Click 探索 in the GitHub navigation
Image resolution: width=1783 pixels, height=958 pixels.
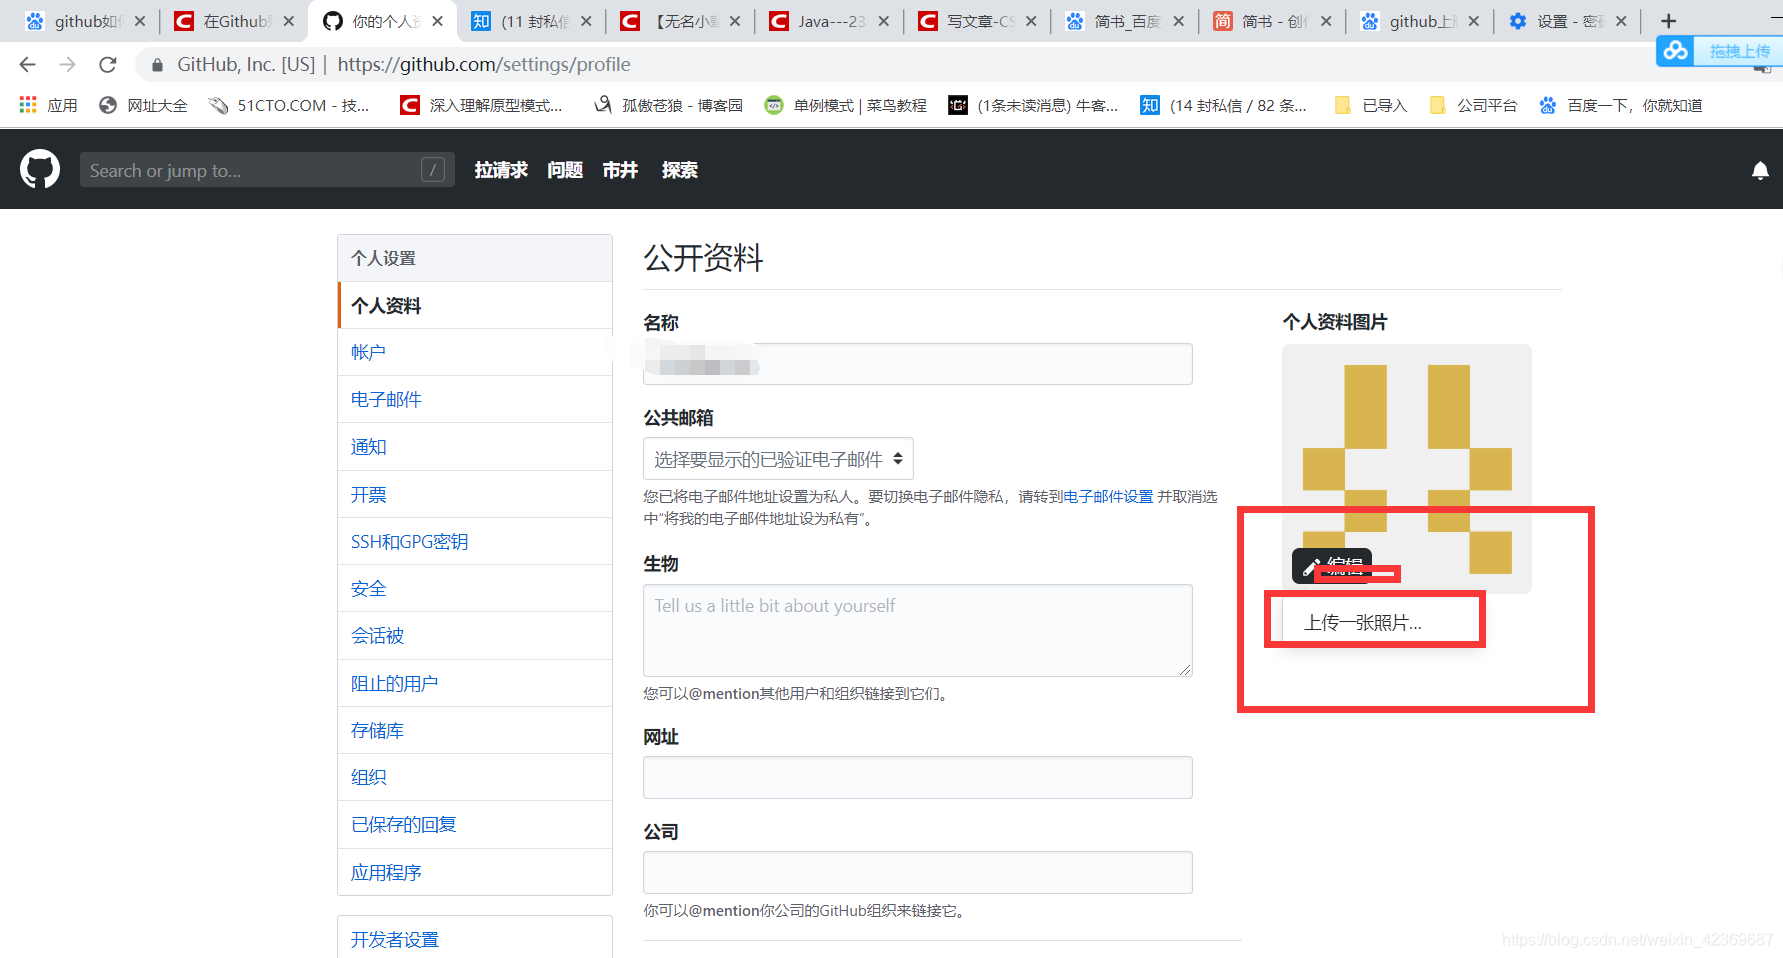pos(680,169)
